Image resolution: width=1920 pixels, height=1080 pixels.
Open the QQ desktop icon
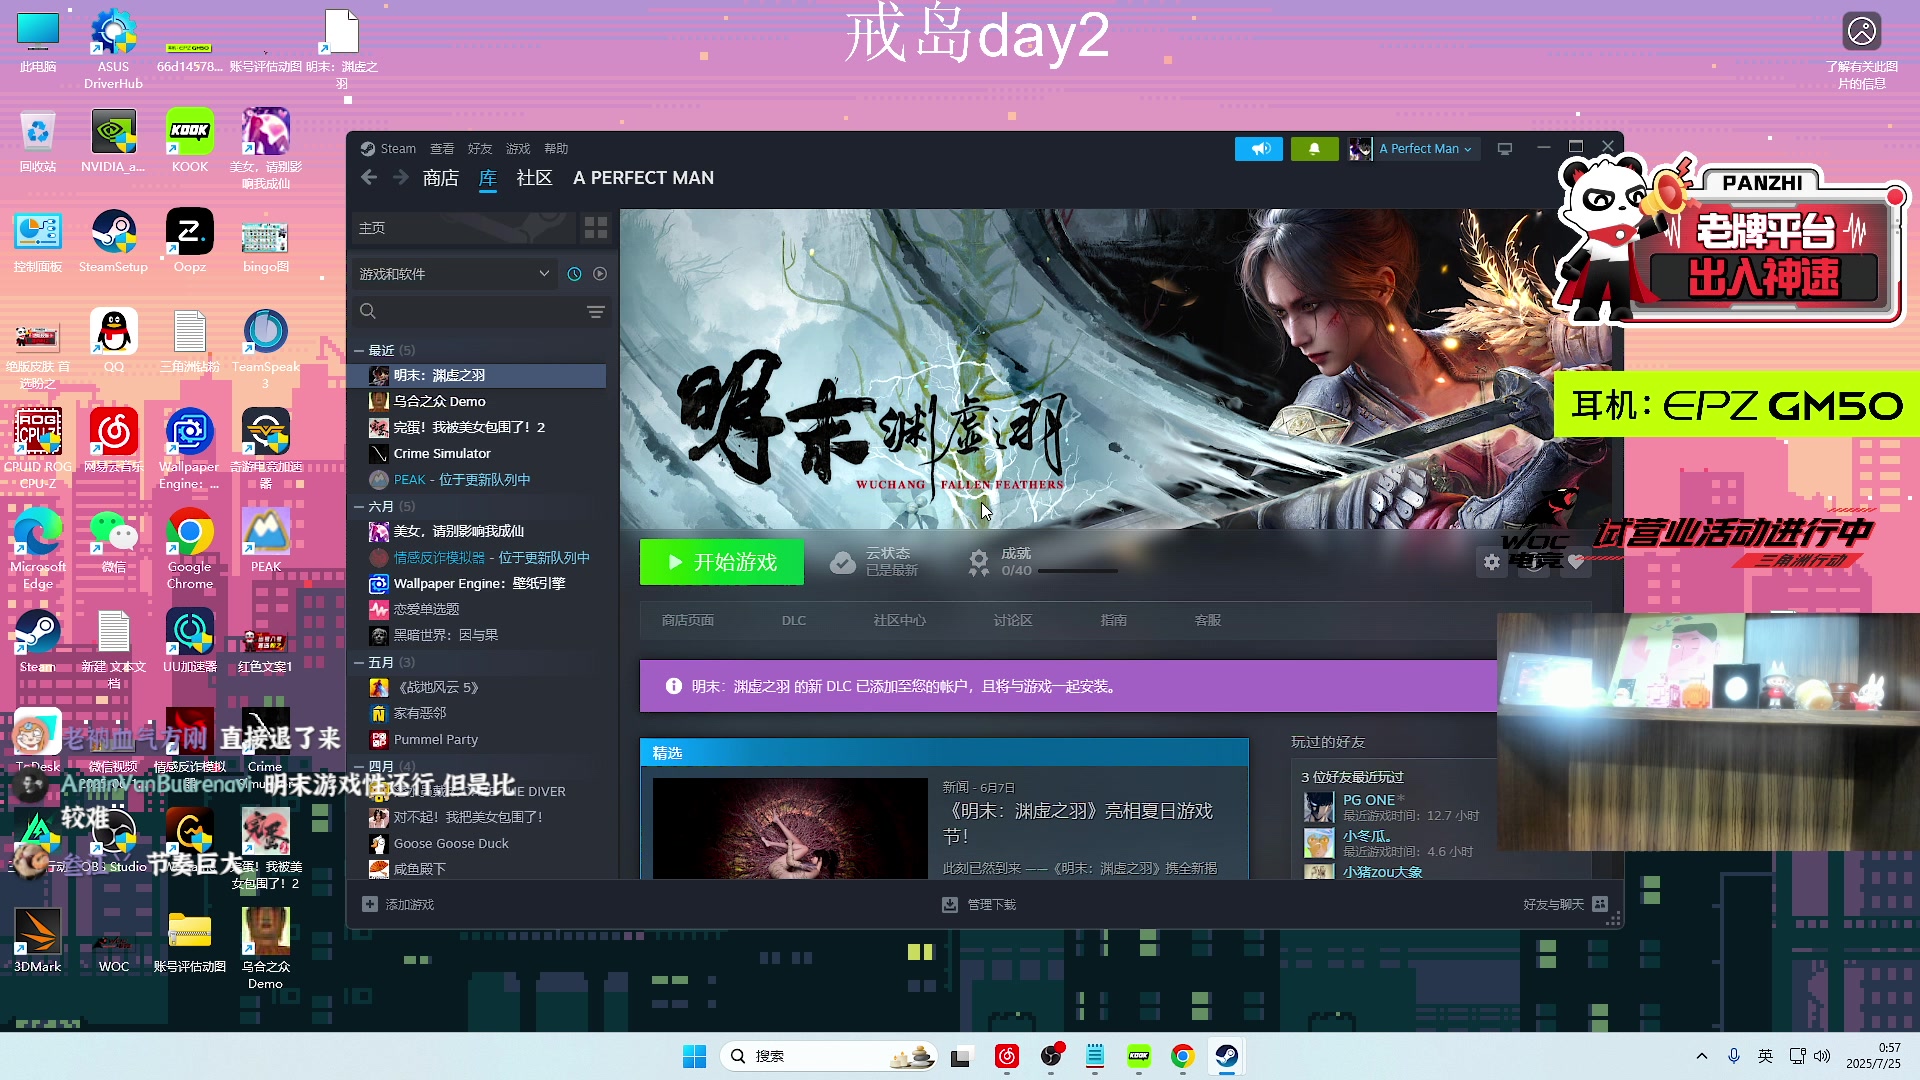tap(114, 340)
